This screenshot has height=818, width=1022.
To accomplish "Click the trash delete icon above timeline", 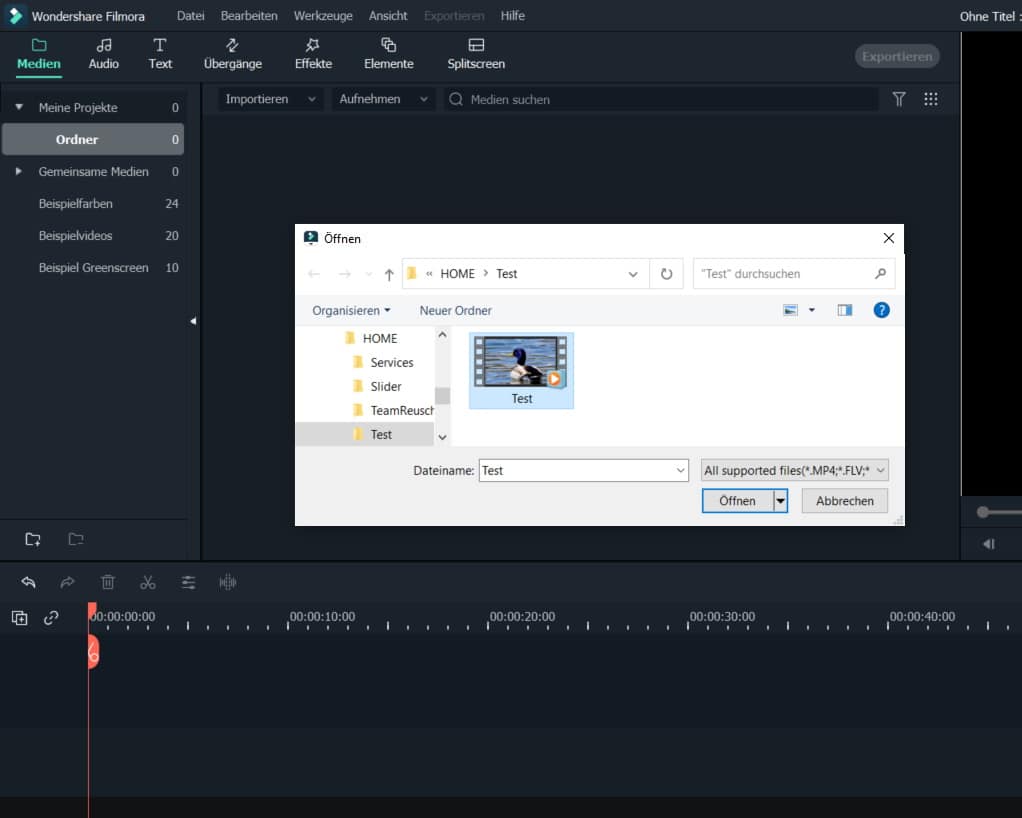I will tap(108, 582).
